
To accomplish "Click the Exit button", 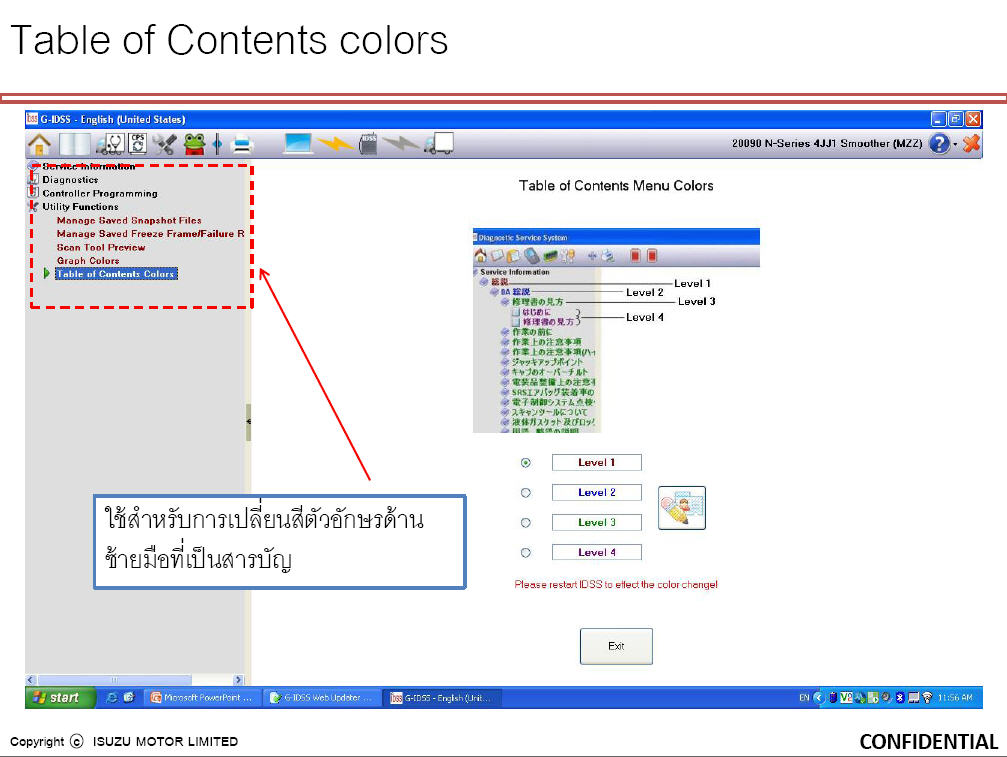I will click(616, 646).
